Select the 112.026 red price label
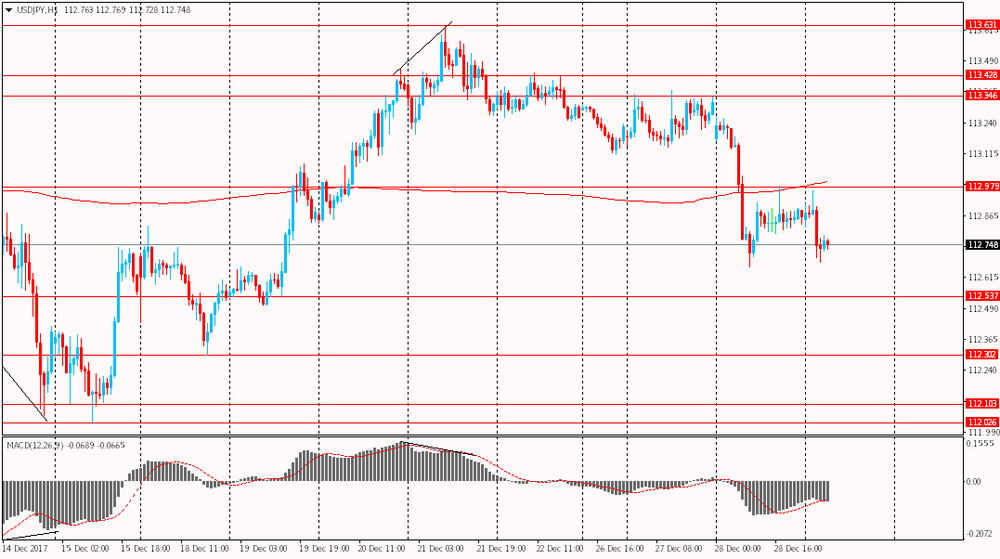The height and width of the screenshot is (559, 1000). (x=982, y=423)
